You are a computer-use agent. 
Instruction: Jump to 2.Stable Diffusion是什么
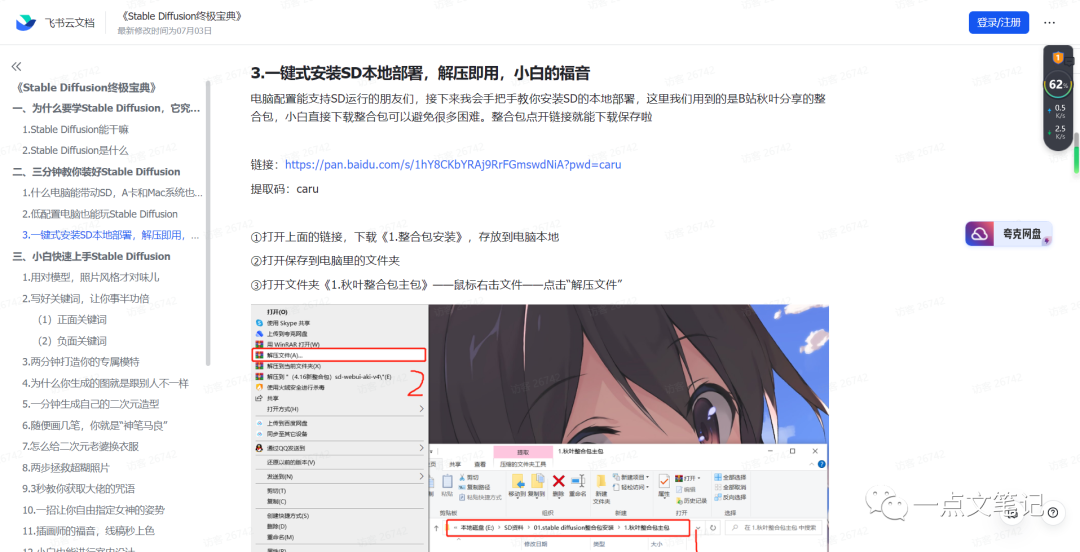pyautogui.click(x=75, y=150)
